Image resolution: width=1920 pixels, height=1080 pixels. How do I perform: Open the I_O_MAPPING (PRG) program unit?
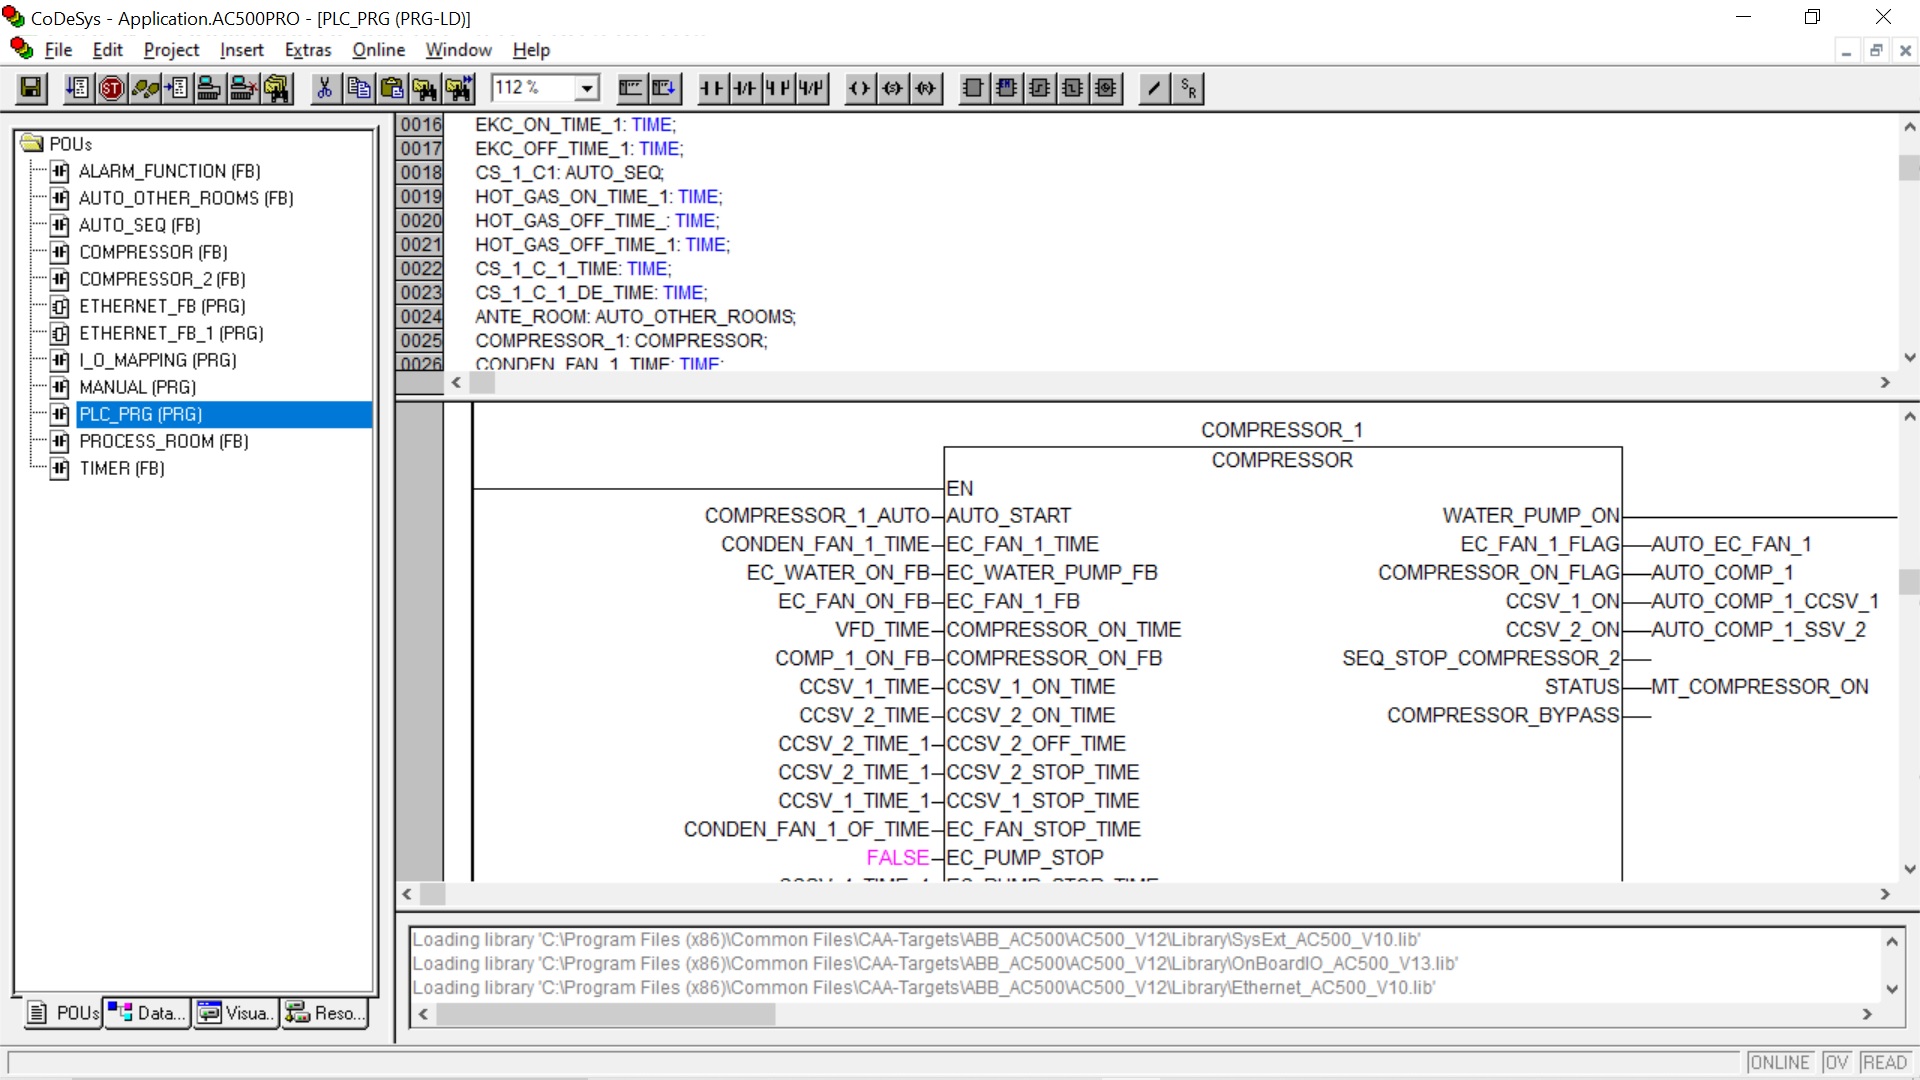click(157, 360)
